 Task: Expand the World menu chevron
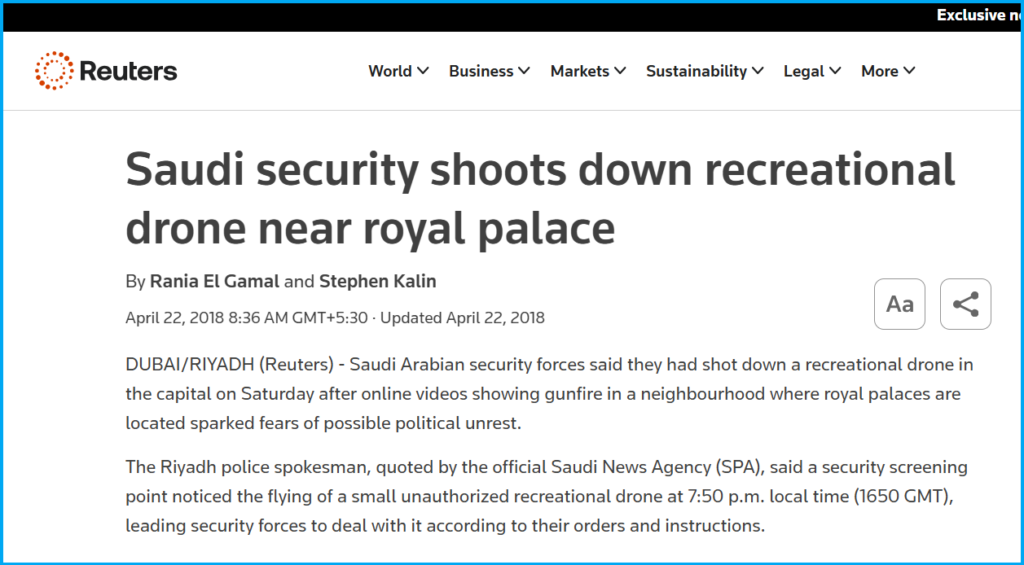pos(423,71)
